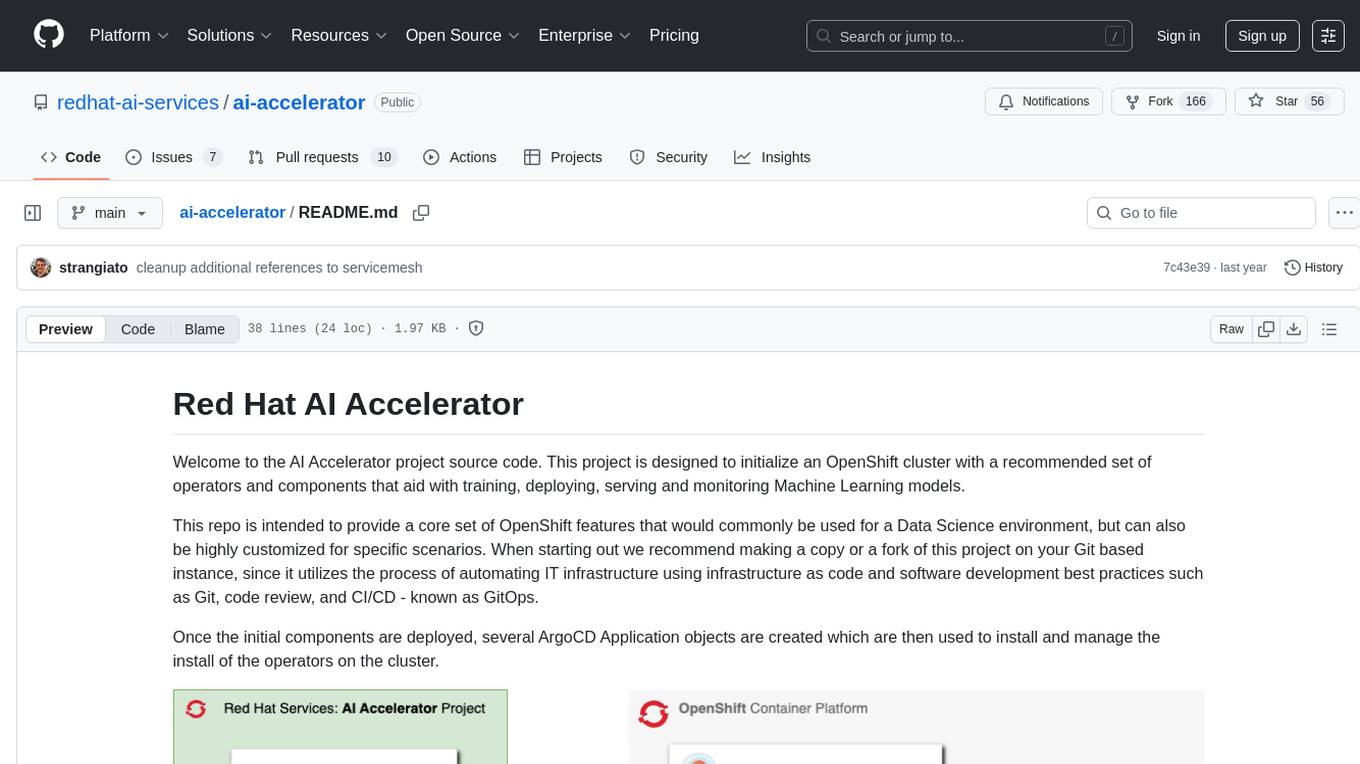Open commit message cleanup additional references
The width and height of the screenshot is (1360, 764).
tap(279, 267)
